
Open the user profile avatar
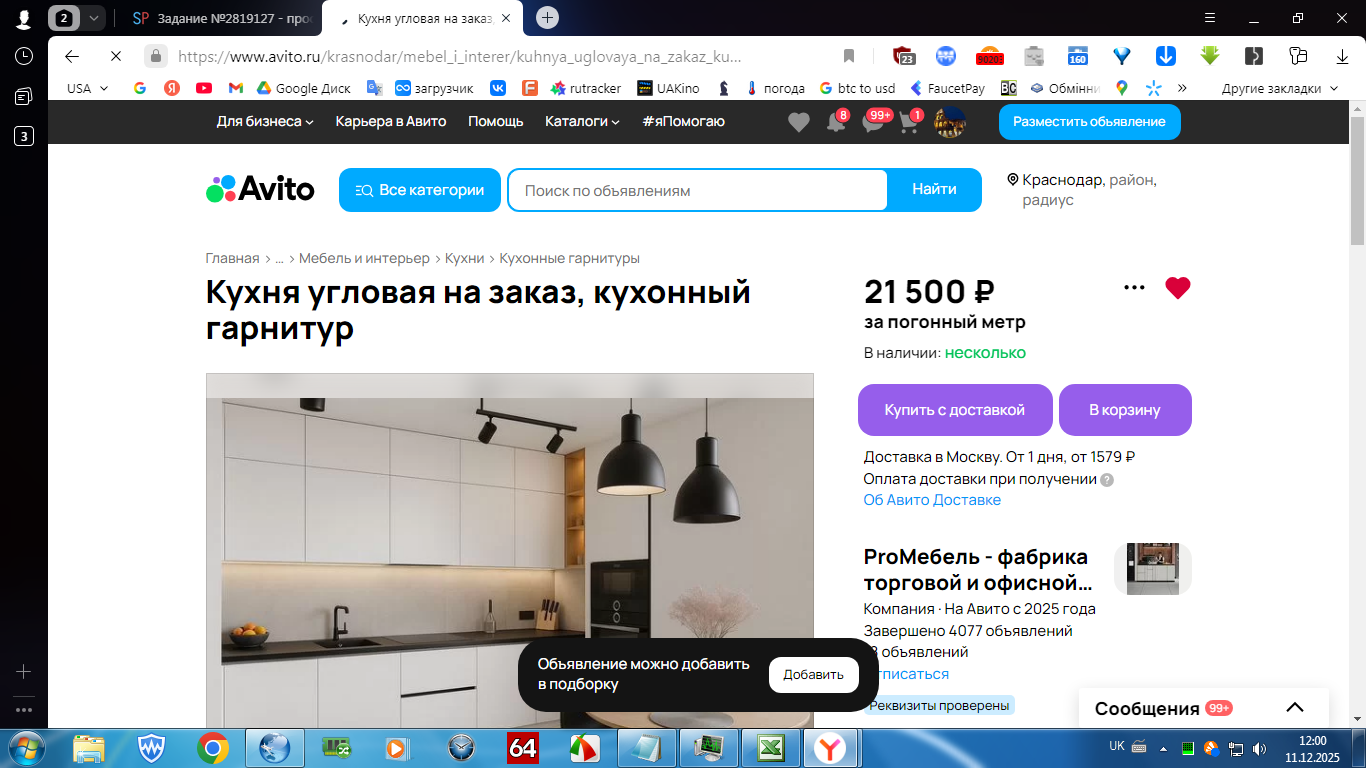click(x=950, y=122)
